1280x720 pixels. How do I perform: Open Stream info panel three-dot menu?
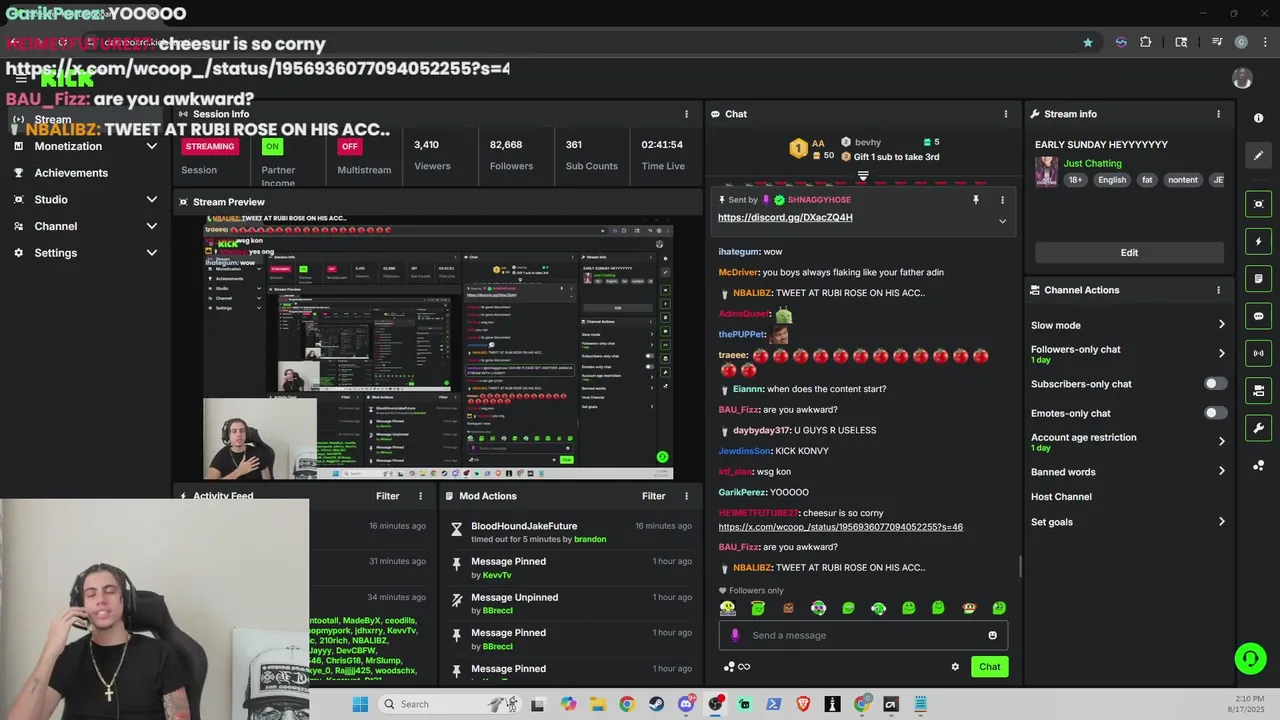point(1218,114)
